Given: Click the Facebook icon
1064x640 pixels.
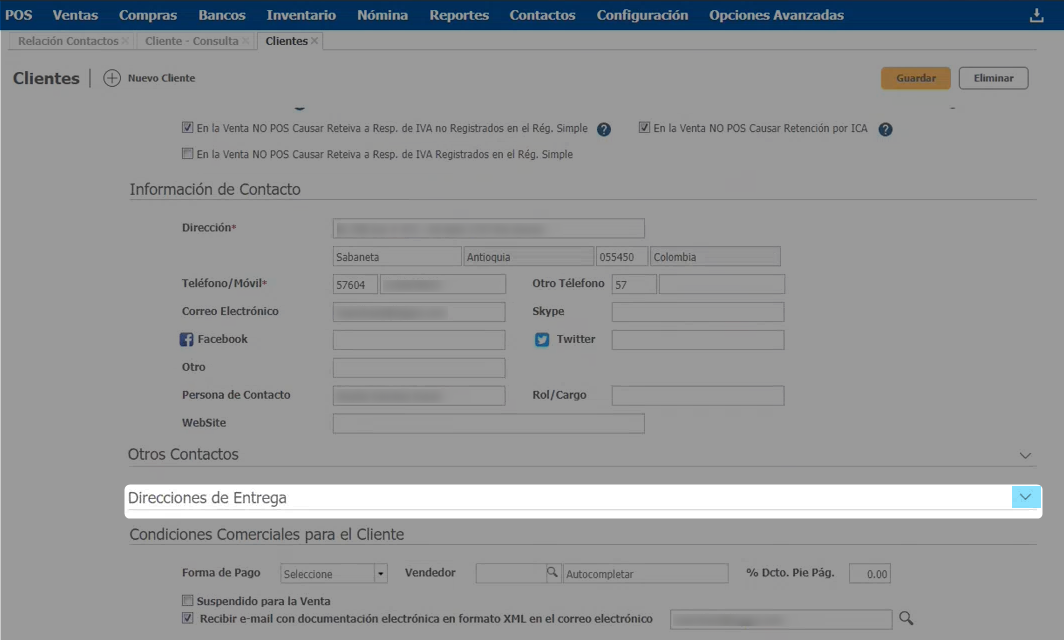Looking at the screenshot, I should 187,340.
